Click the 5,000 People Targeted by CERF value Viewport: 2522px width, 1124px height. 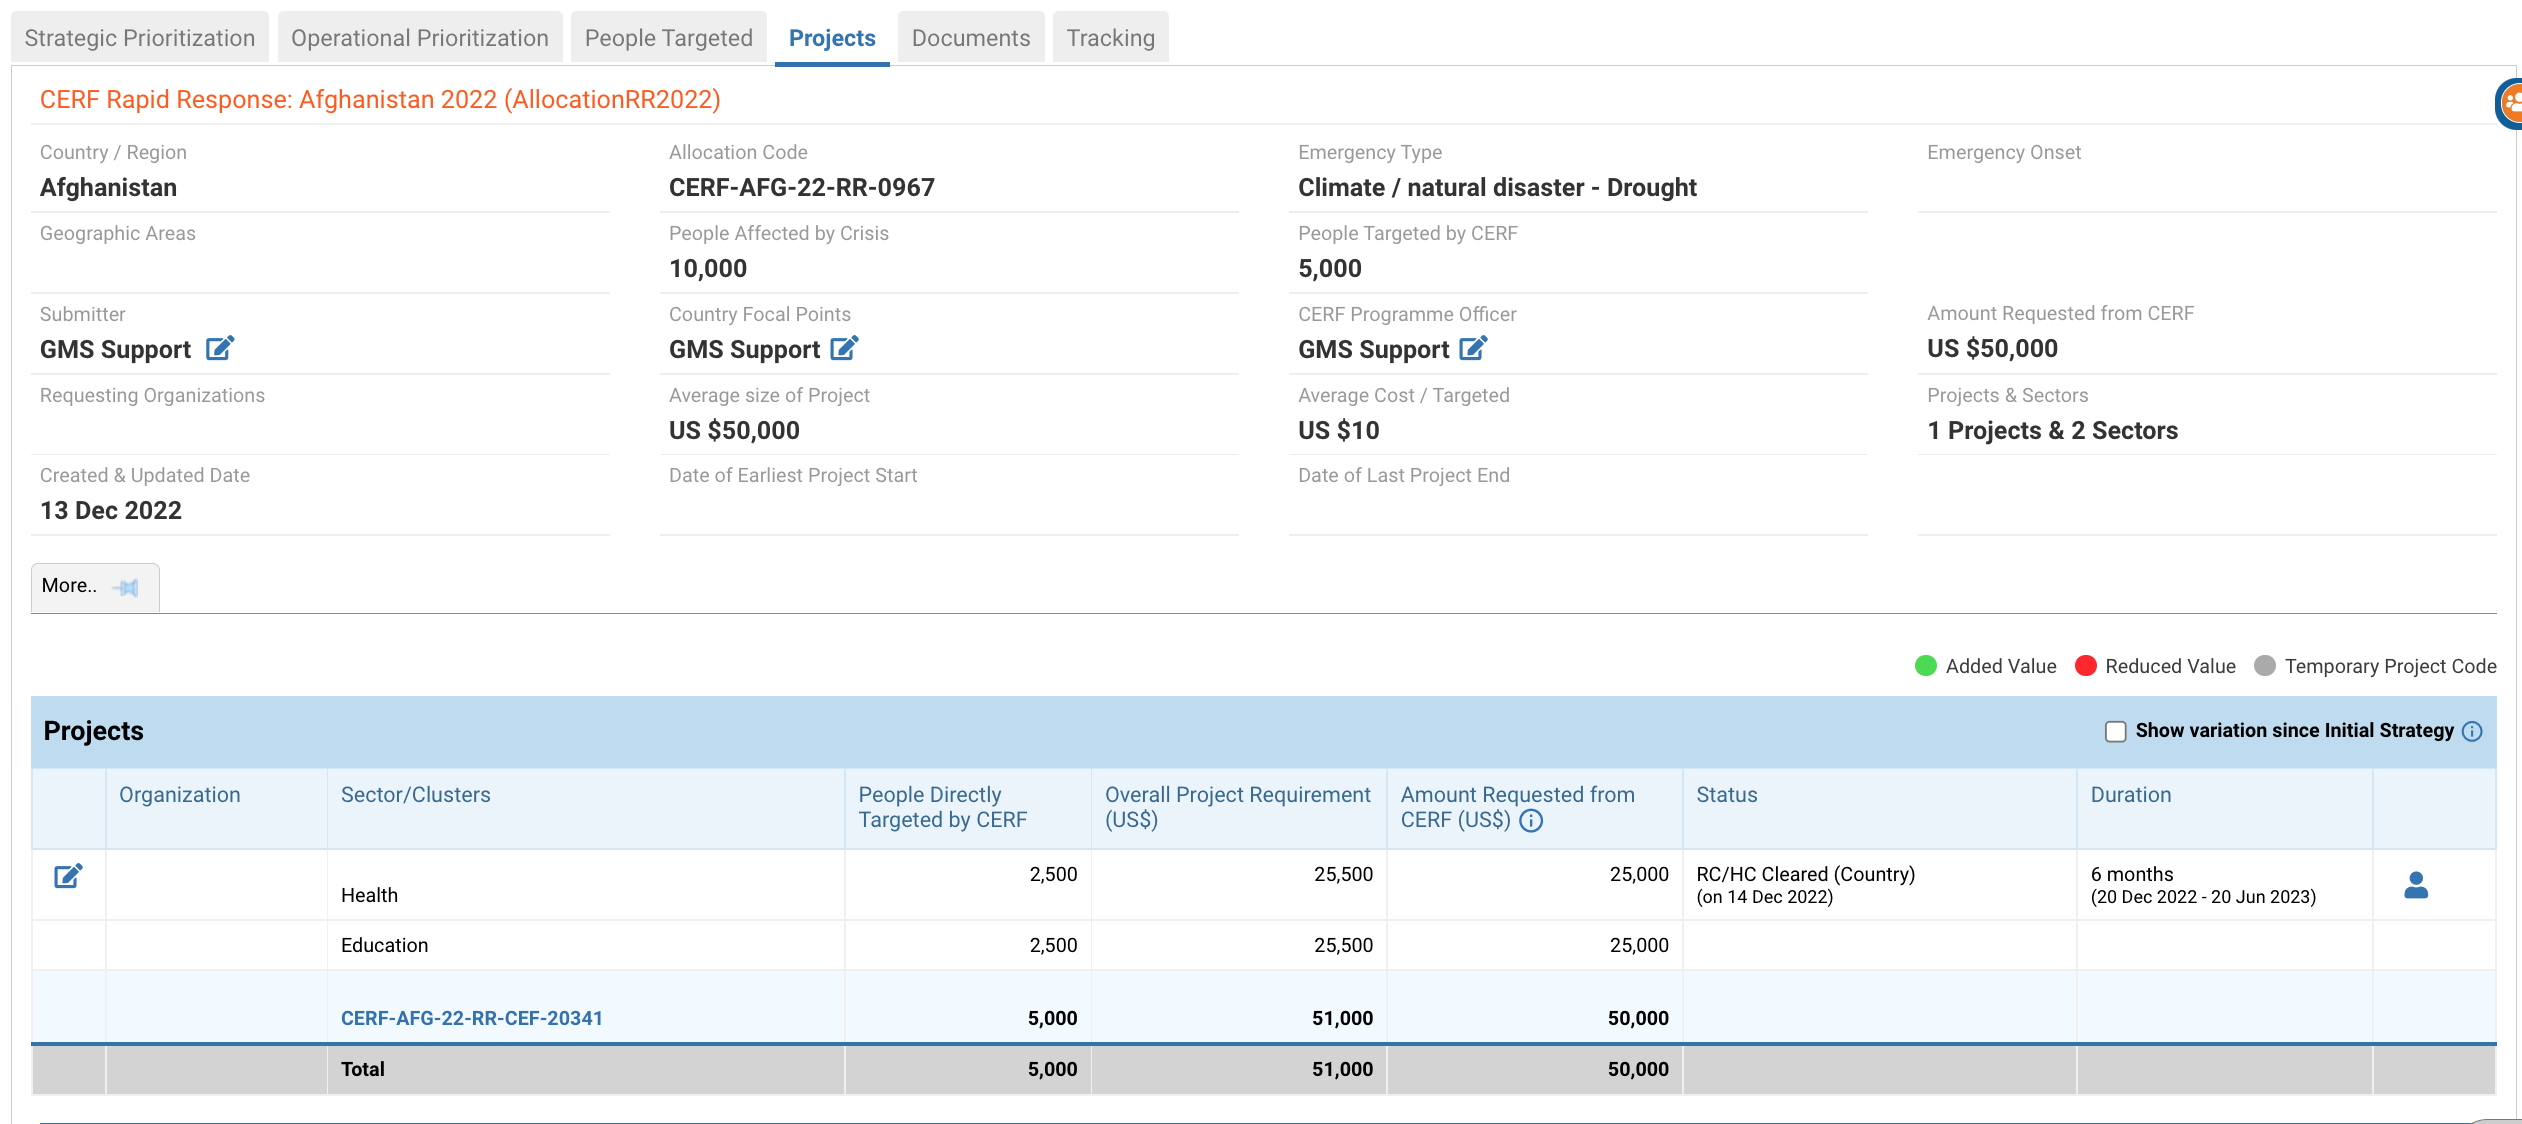[1330, 268]
